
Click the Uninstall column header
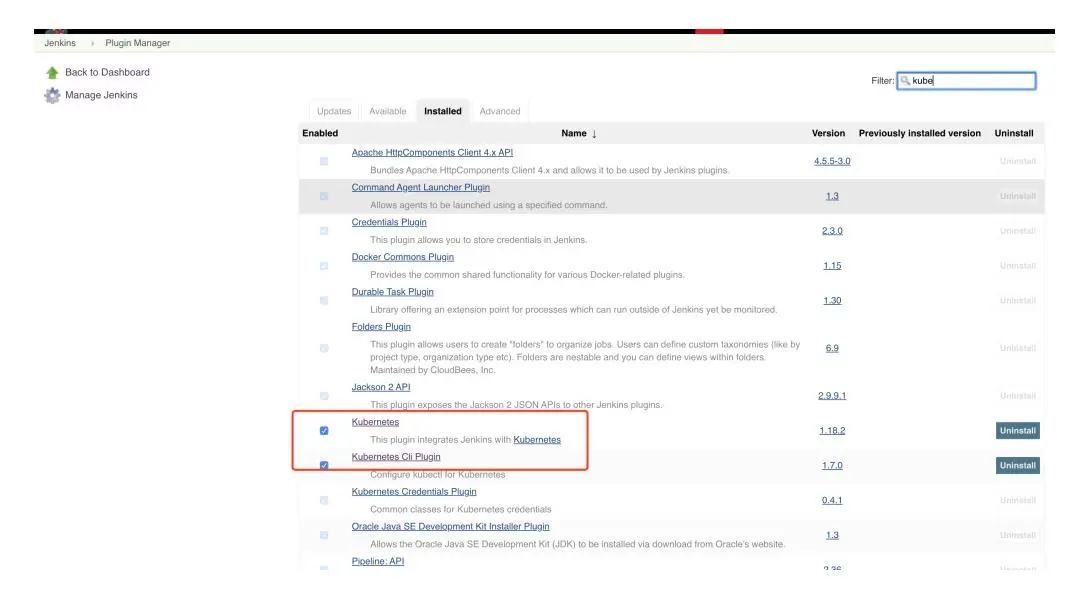click(x=1014, y=134)
